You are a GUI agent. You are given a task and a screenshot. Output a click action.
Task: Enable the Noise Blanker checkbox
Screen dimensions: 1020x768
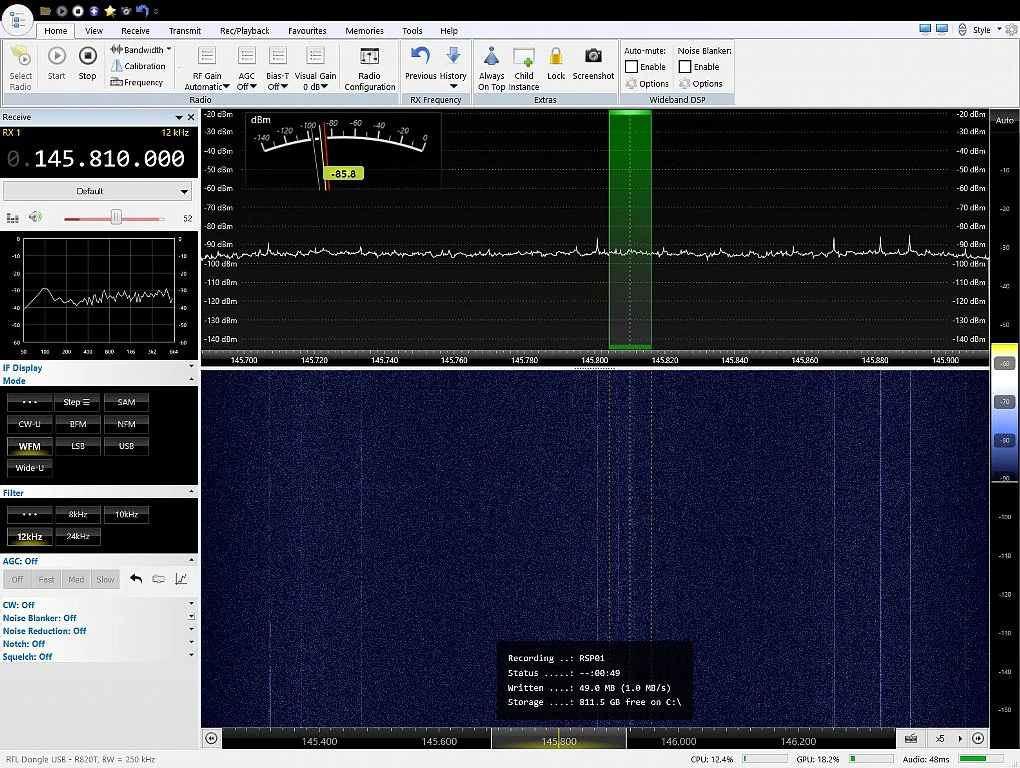pyautogui.click(x=684, y=66)
